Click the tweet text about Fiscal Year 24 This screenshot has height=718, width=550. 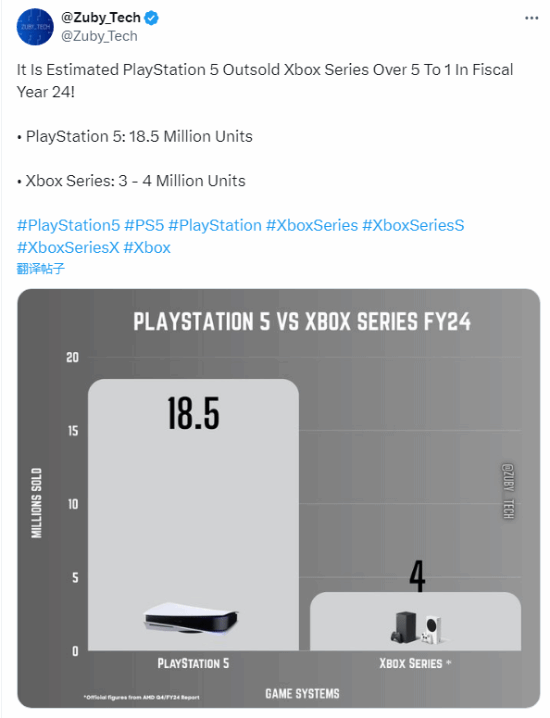(265, 81)
